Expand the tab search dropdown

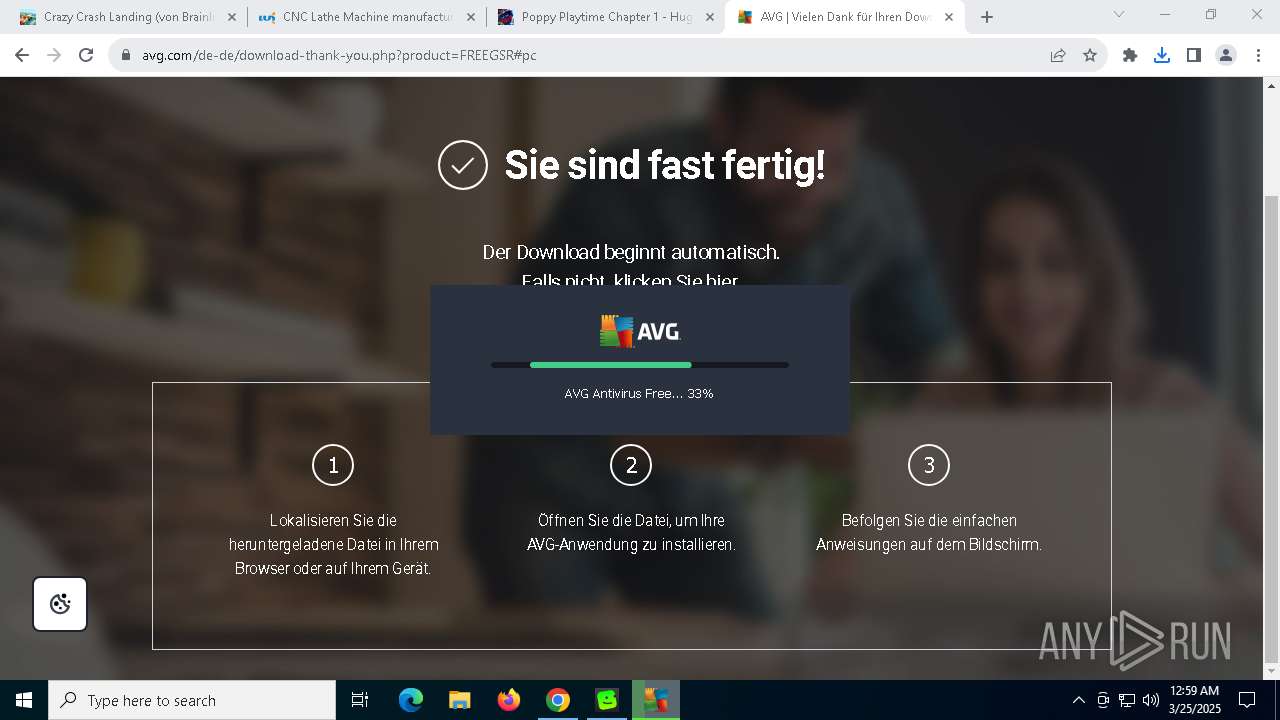point(1119,14)
